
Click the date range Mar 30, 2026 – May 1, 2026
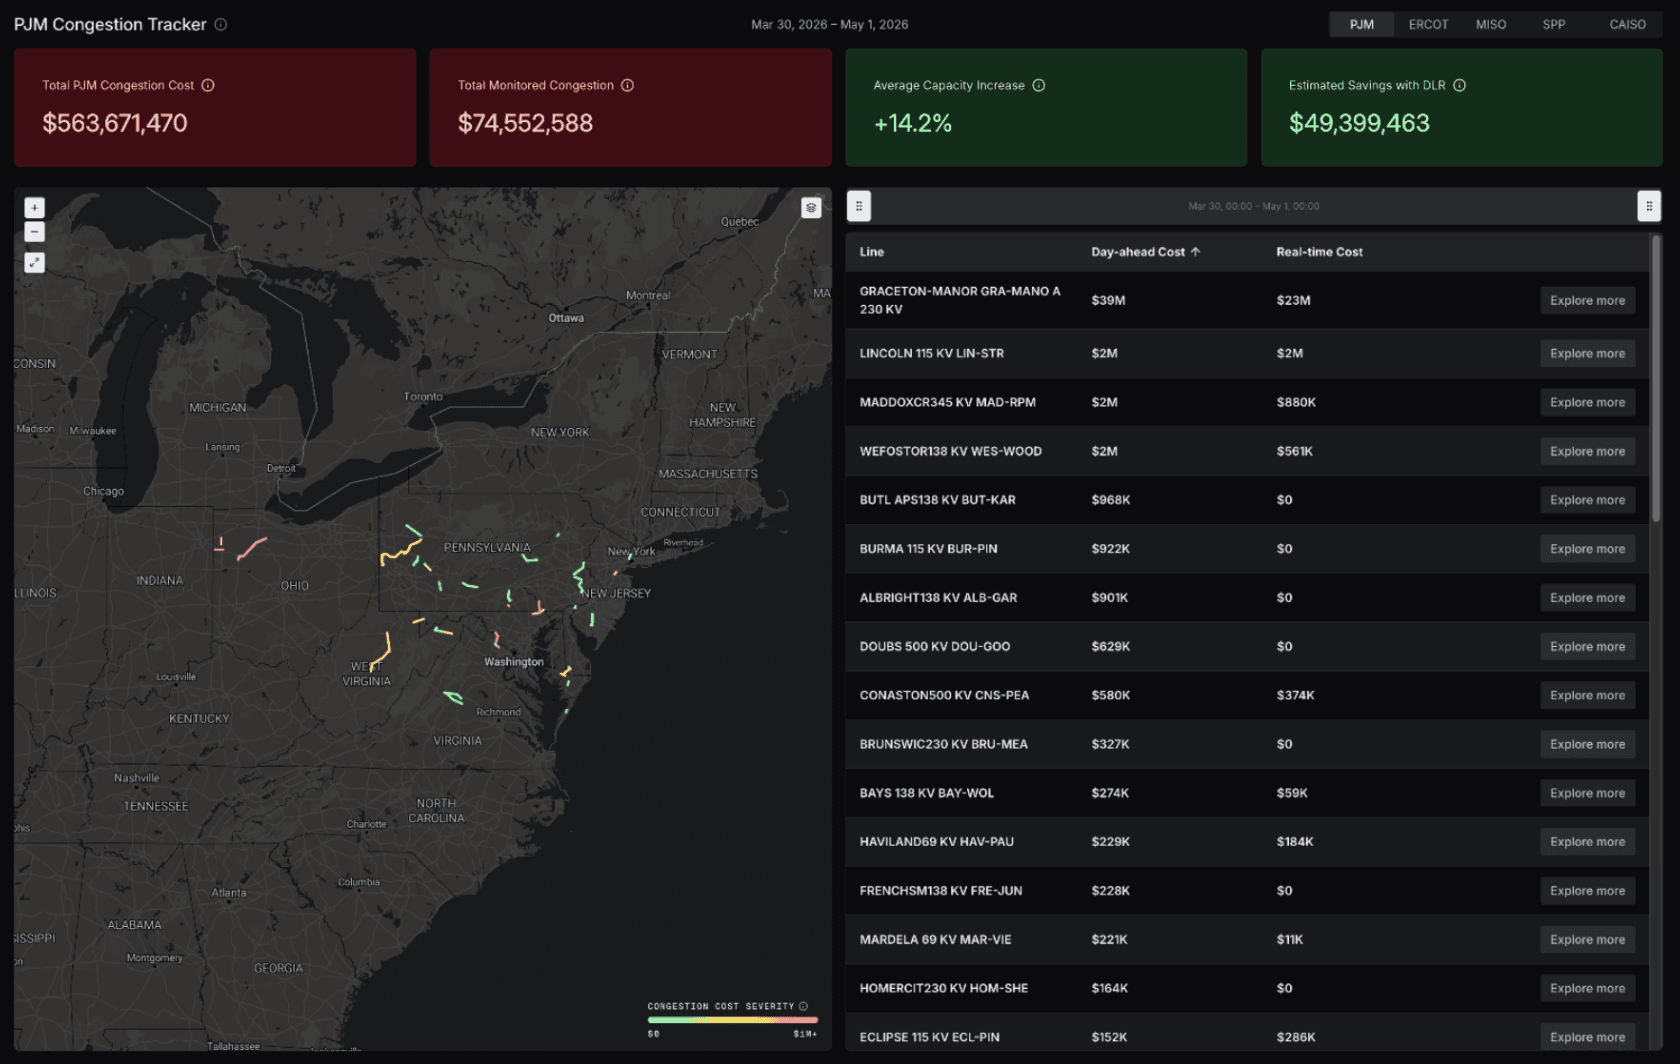[829, 24]
